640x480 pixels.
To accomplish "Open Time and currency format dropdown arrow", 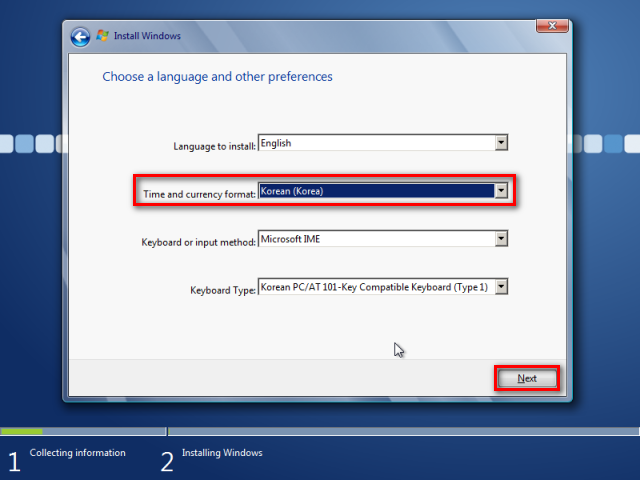I will point(501,191).
